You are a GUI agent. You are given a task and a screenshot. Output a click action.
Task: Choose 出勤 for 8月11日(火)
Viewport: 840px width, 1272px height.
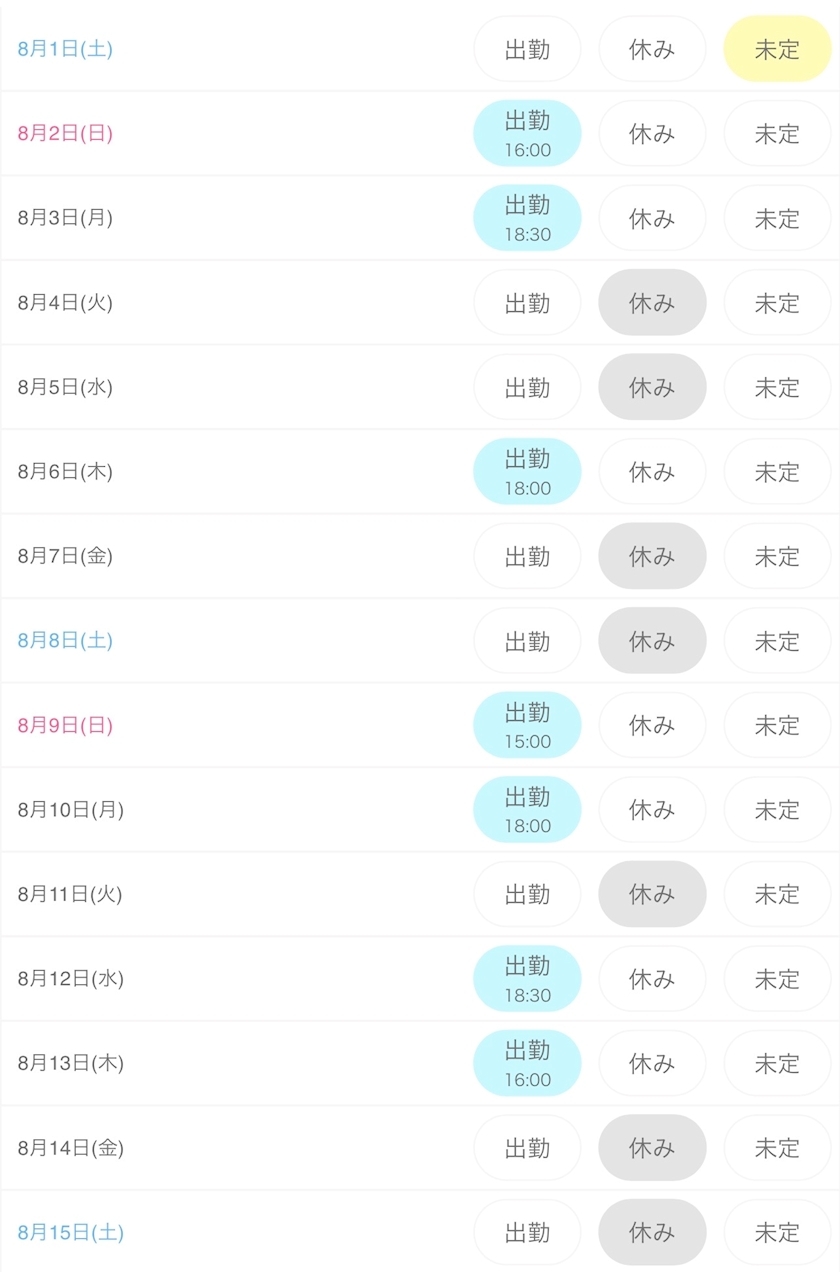[x=527, y=894]
